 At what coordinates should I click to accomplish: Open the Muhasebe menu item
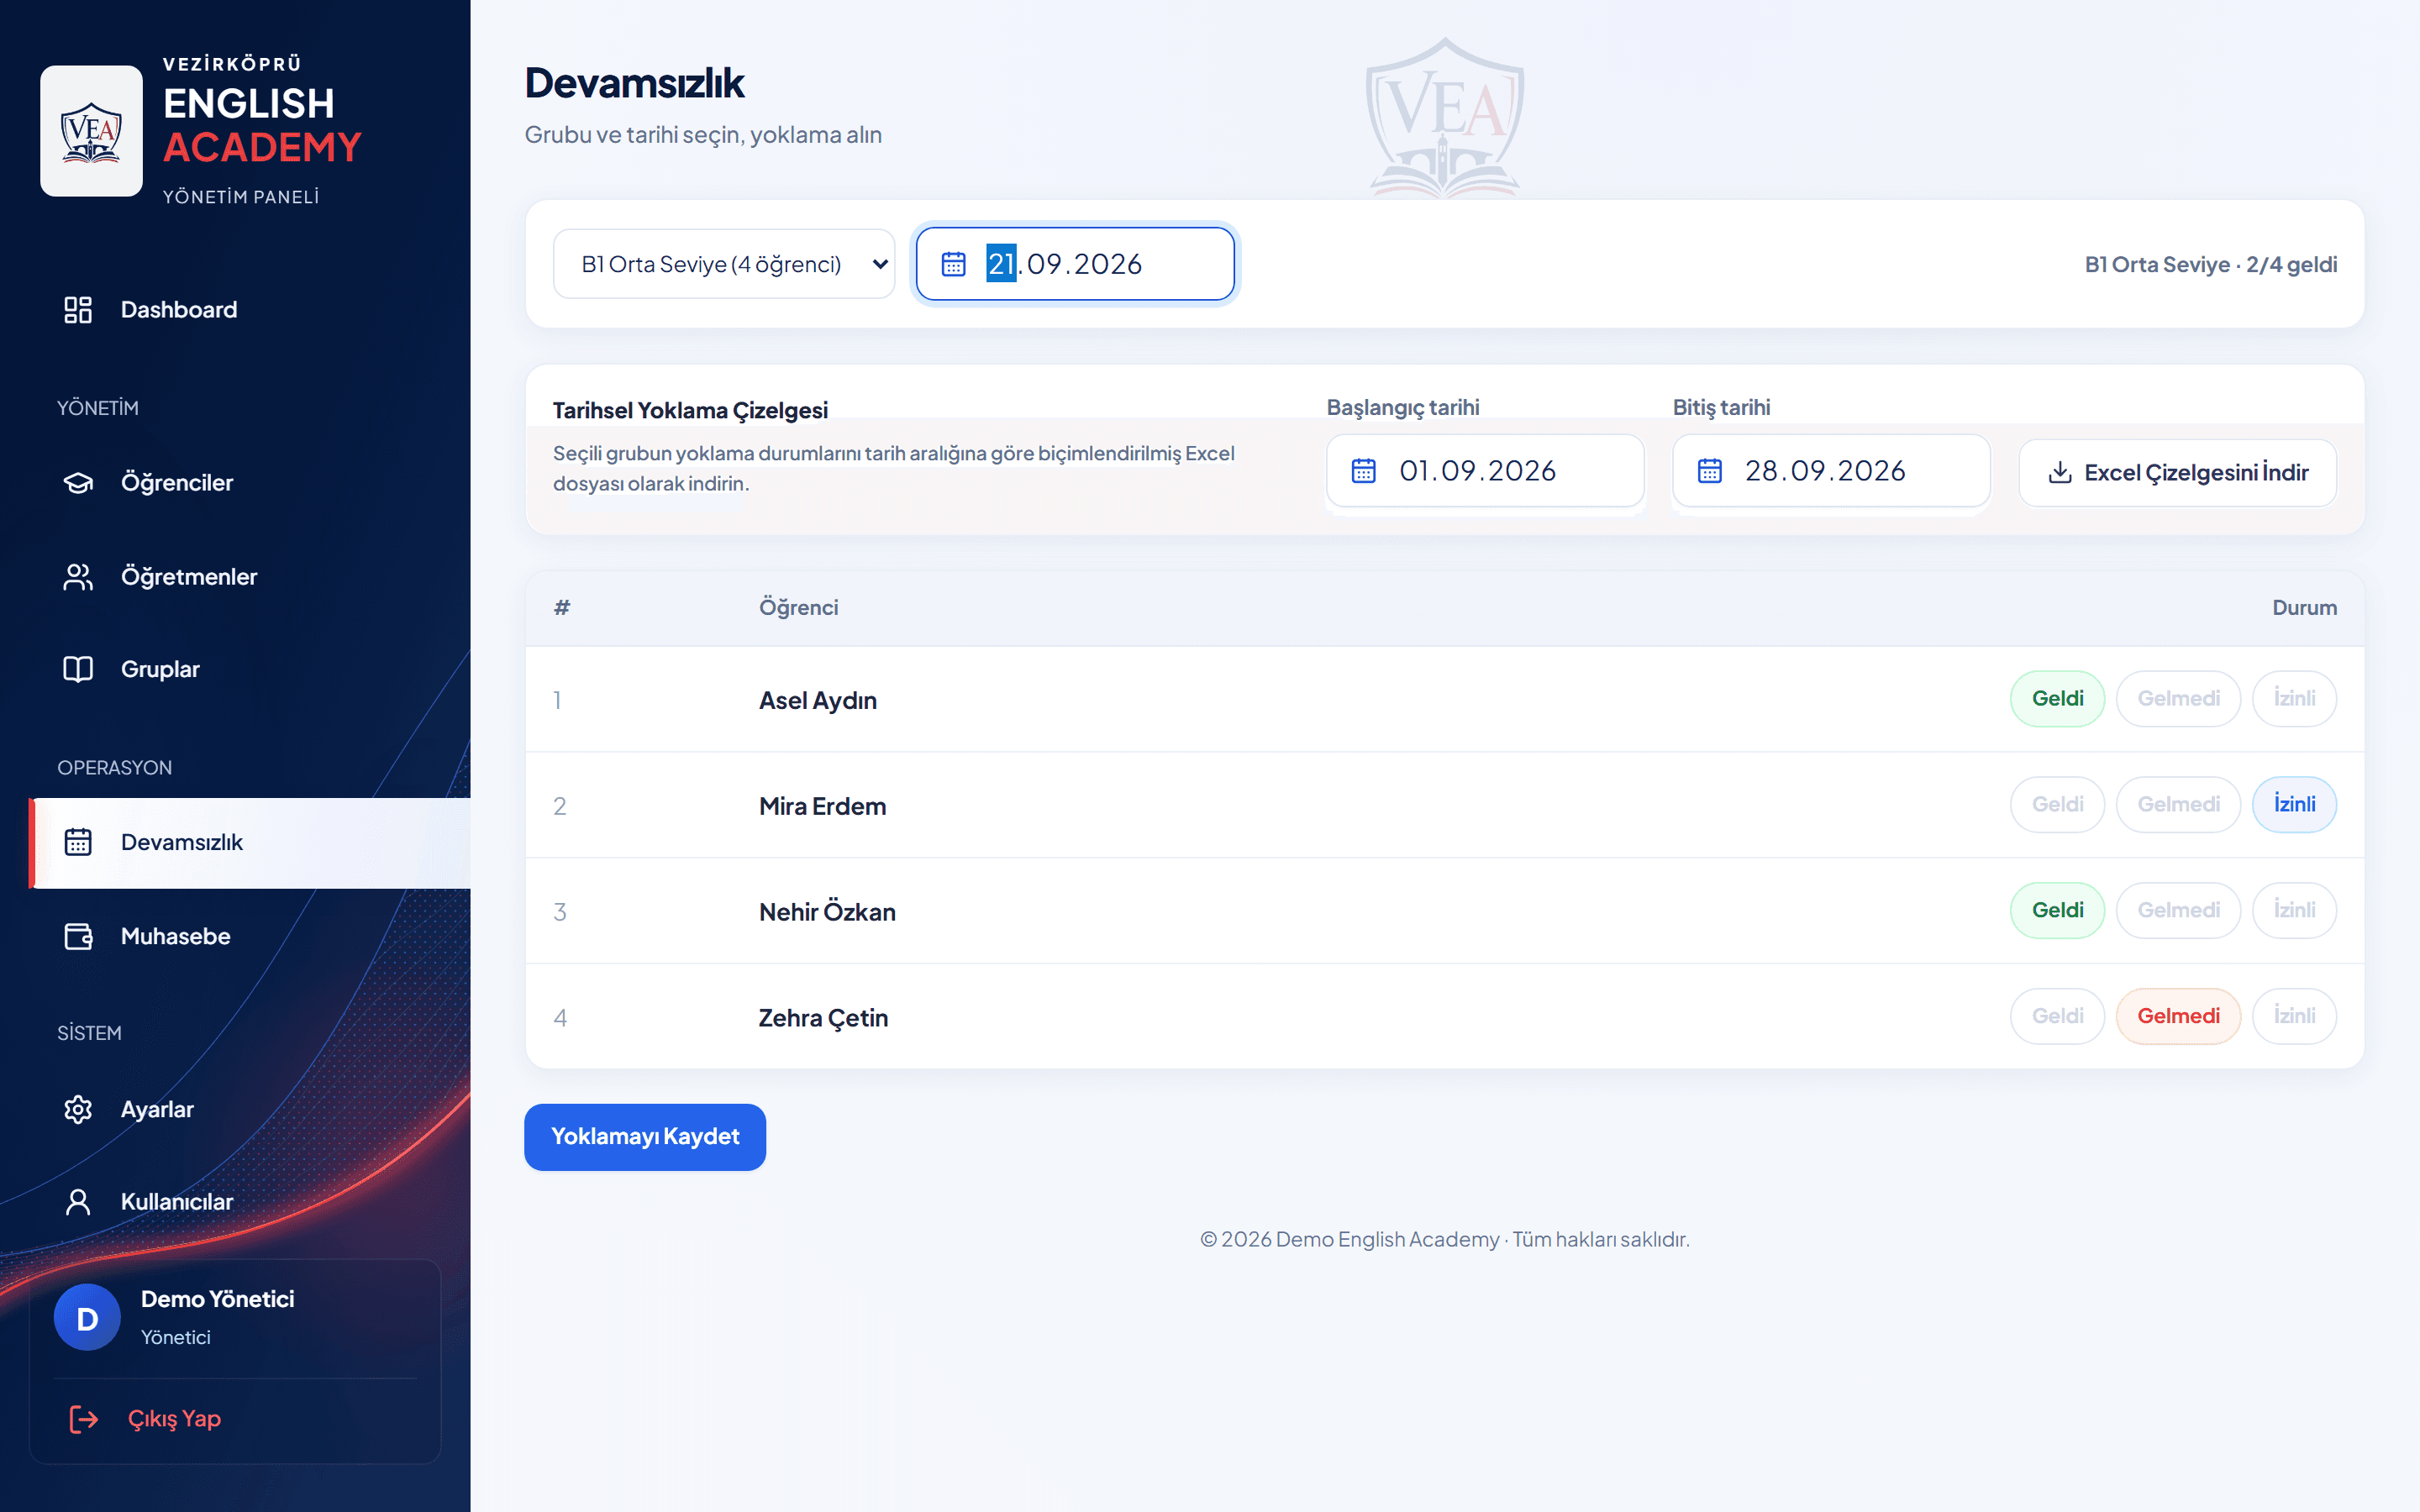[x=250, y=936]
